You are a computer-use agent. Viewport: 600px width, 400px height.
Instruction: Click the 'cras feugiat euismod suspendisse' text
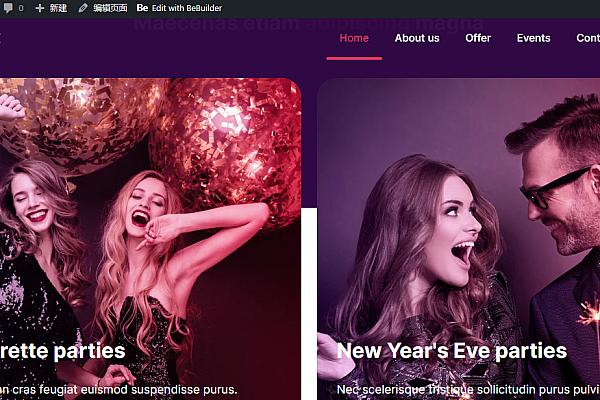click(x=118, y=389)
